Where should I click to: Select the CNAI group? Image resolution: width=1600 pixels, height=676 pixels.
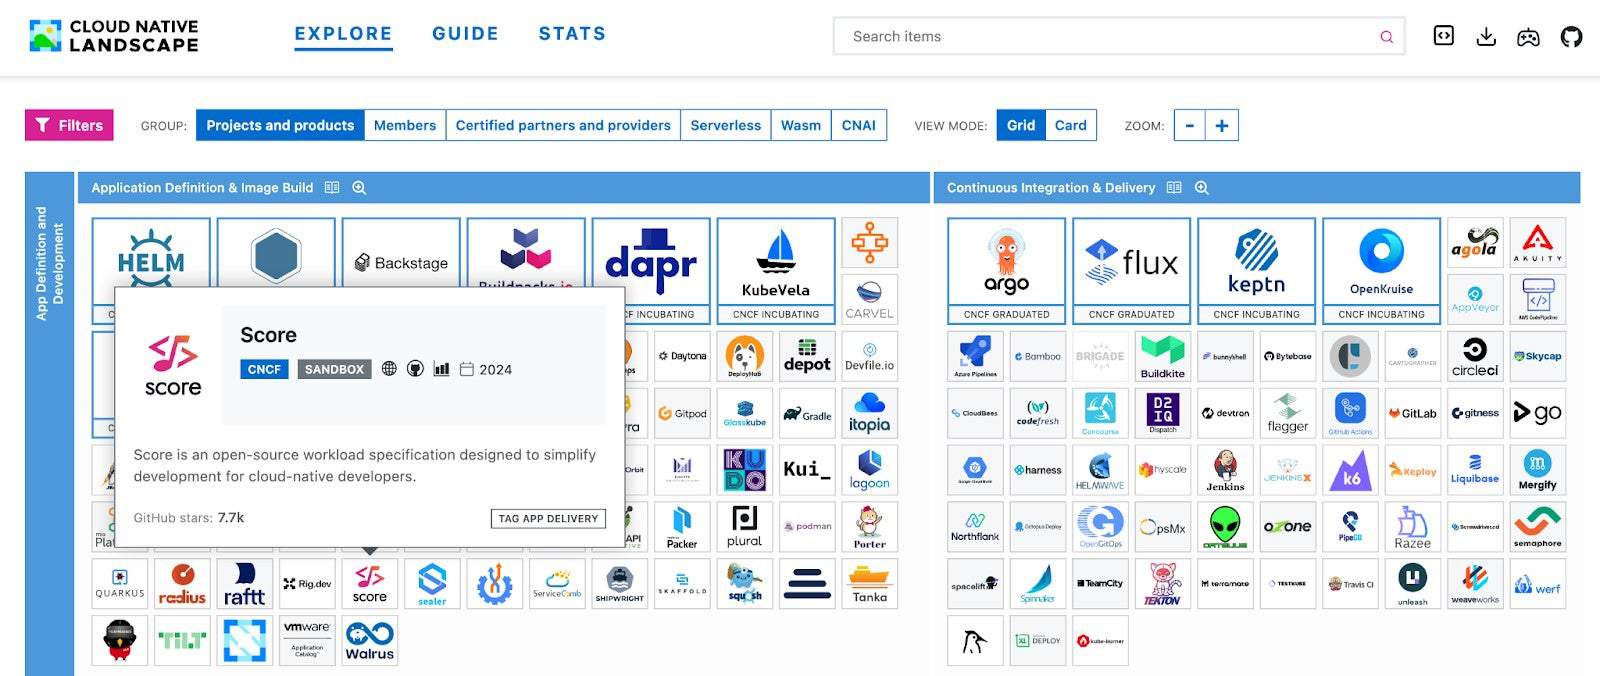click(859, 125)
